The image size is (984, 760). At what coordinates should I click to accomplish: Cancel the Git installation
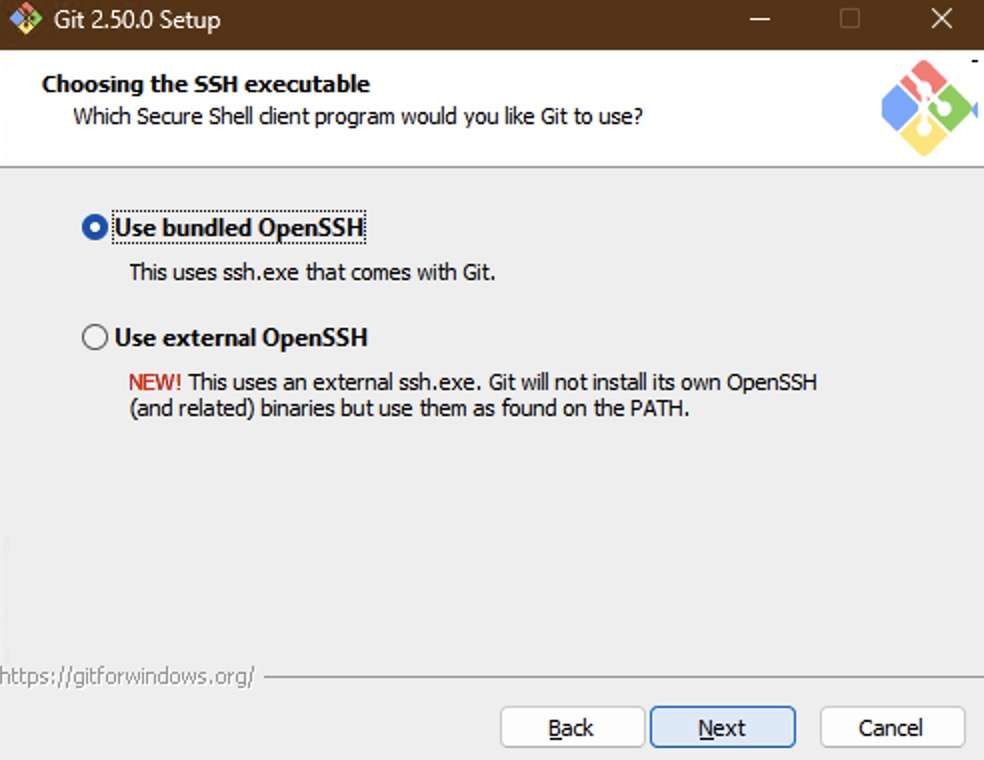coord(892,727)
